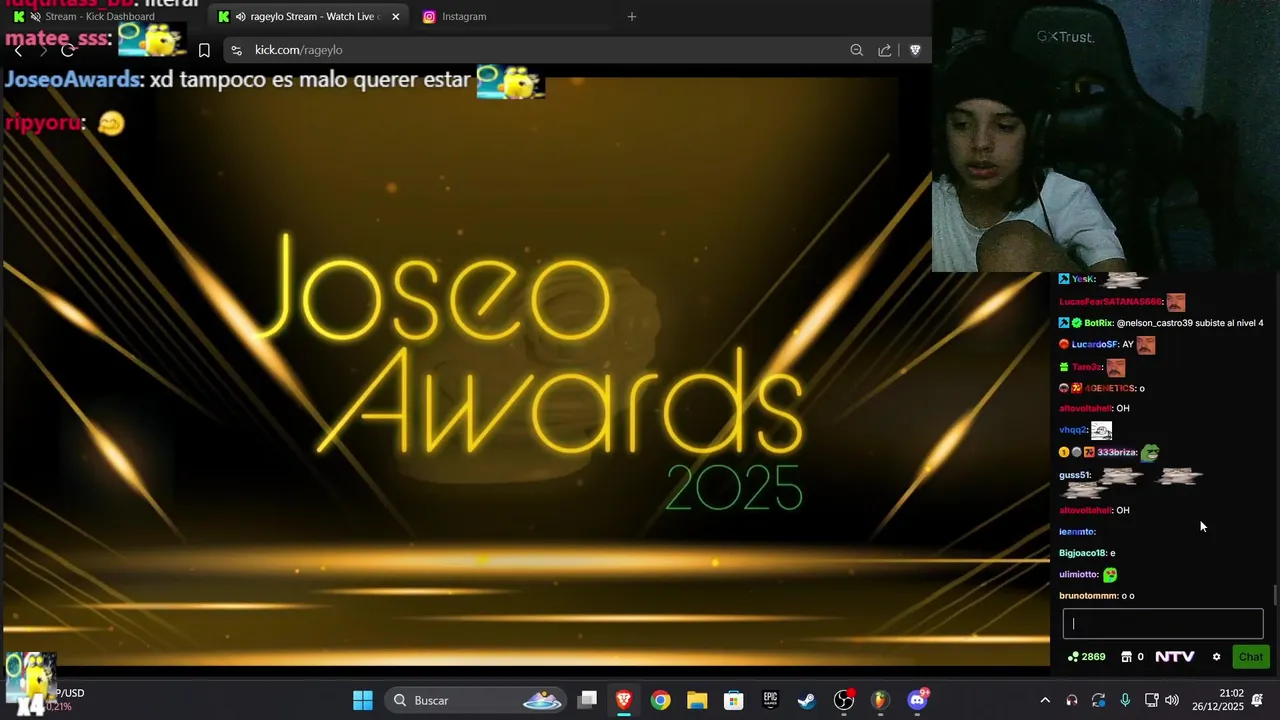Launch Epic Games from taskbar
This screenshot has height=720, width=1280.
[770, 700]
